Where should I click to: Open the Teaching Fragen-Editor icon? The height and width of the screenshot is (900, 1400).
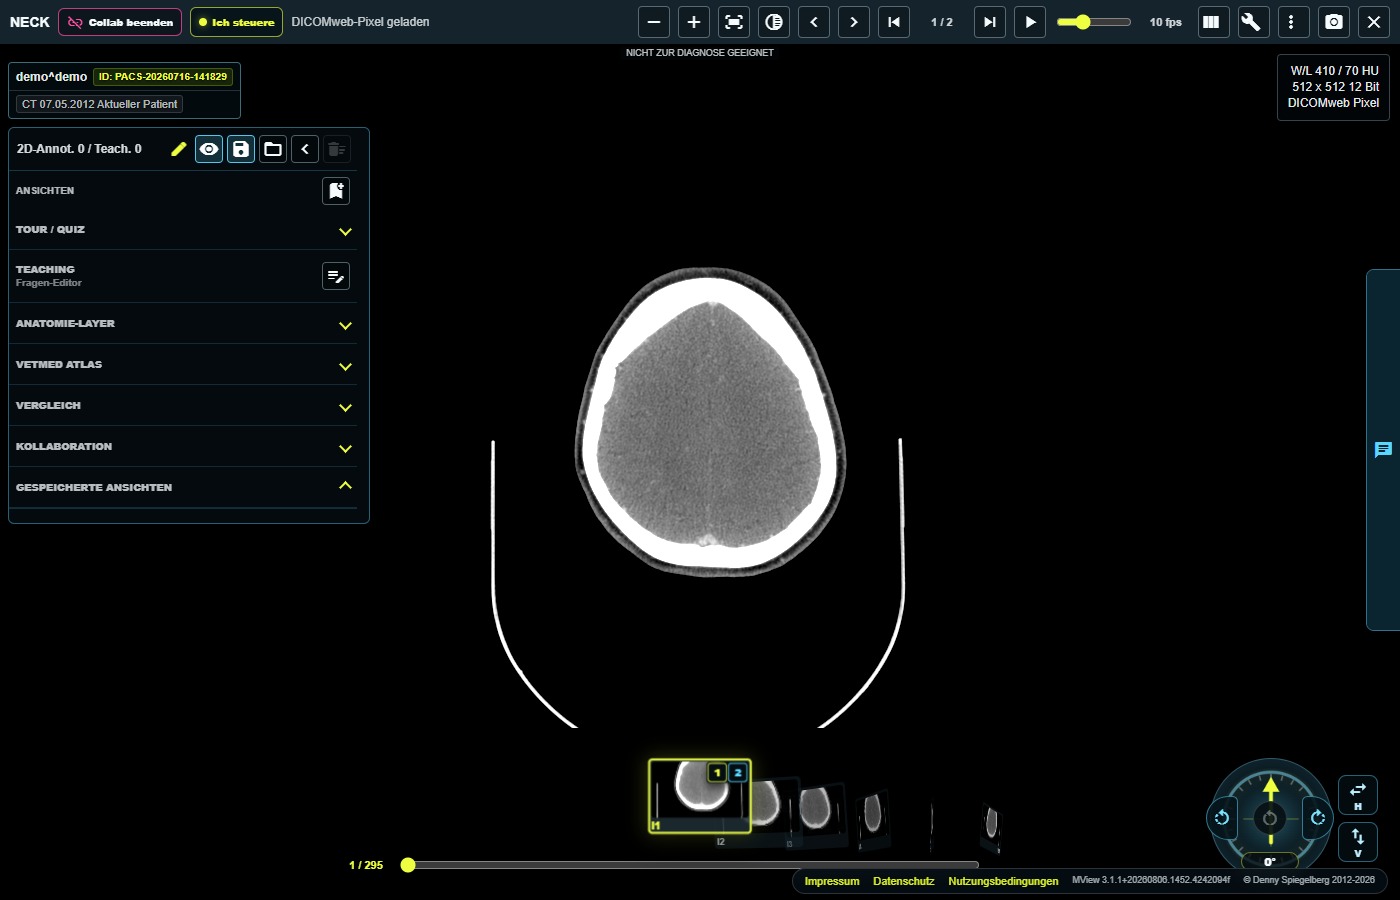tap(336, 276)
